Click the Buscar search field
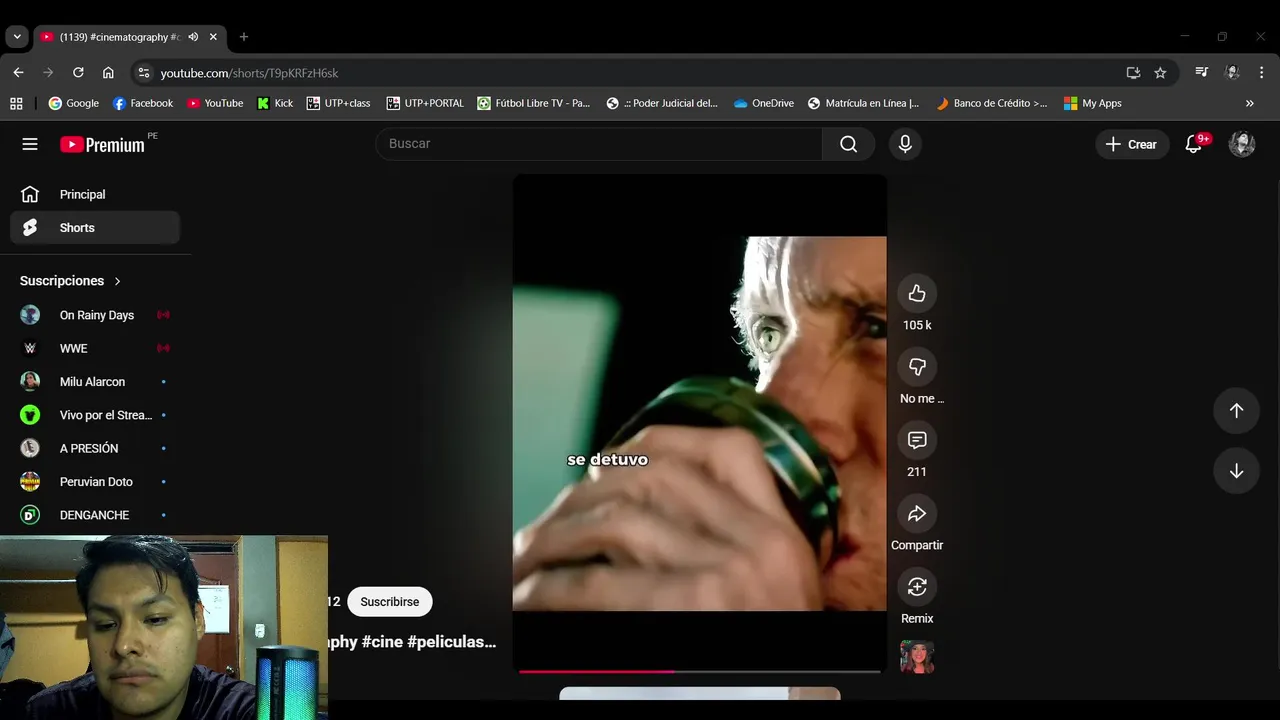The width and height of the screenshot is (1280, 720). point(599,144)
